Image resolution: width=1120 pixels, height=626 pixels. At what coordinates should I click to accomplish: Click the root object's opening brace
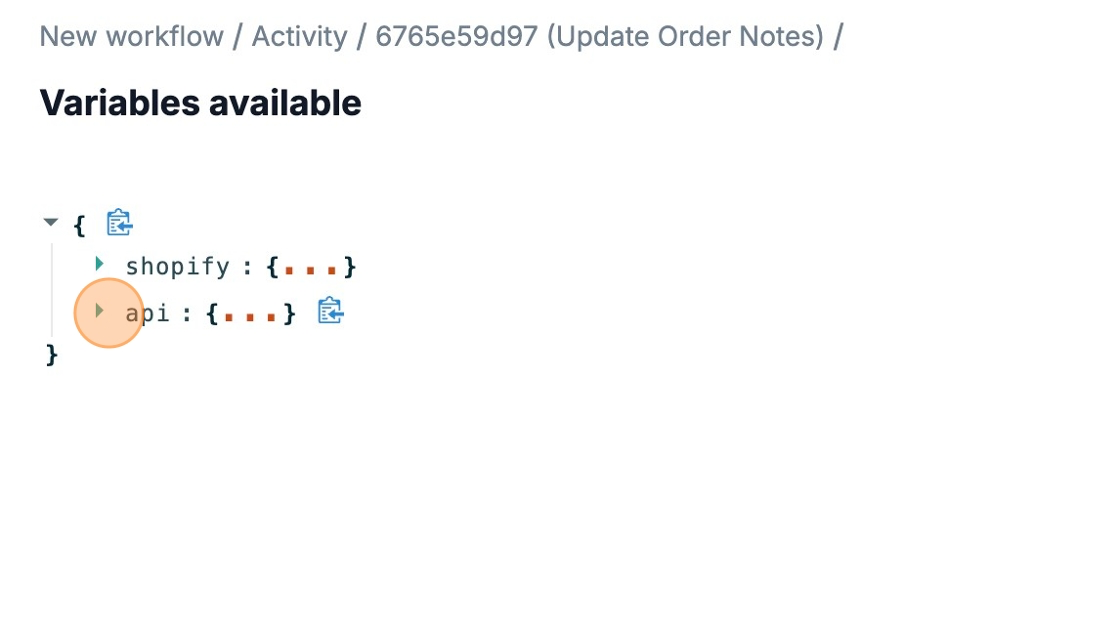point(80,224)
